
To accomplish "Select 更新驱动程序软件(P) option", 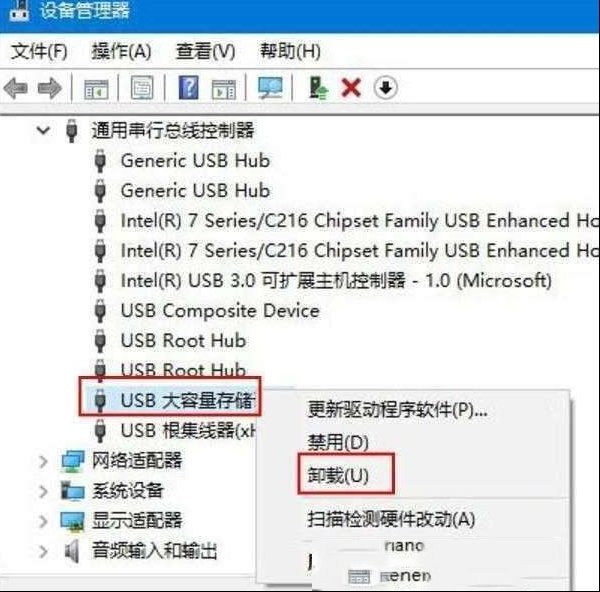I will coord(398,409).
